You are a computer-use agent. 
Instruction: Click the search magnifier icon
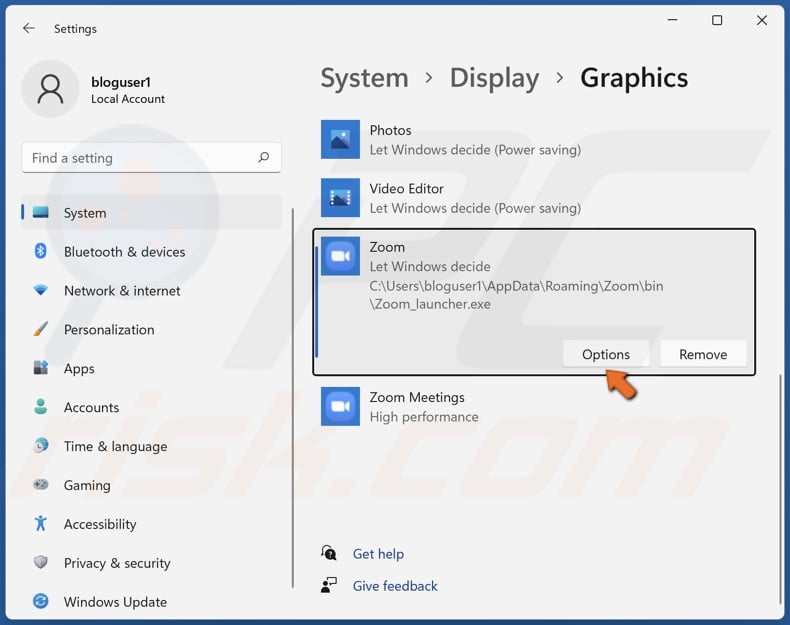click(x=264, y=158)
